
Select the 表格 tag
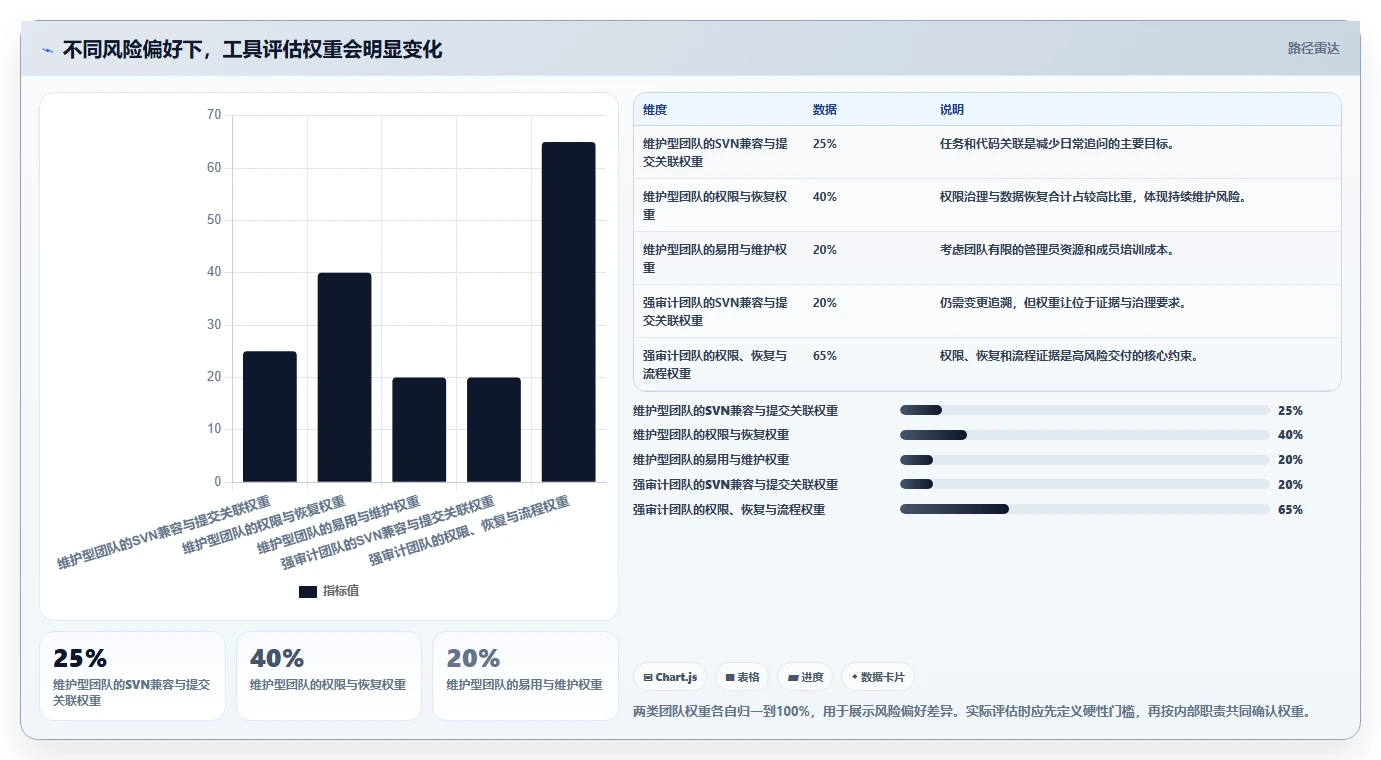pyautogui.click(x=742, y=677)
